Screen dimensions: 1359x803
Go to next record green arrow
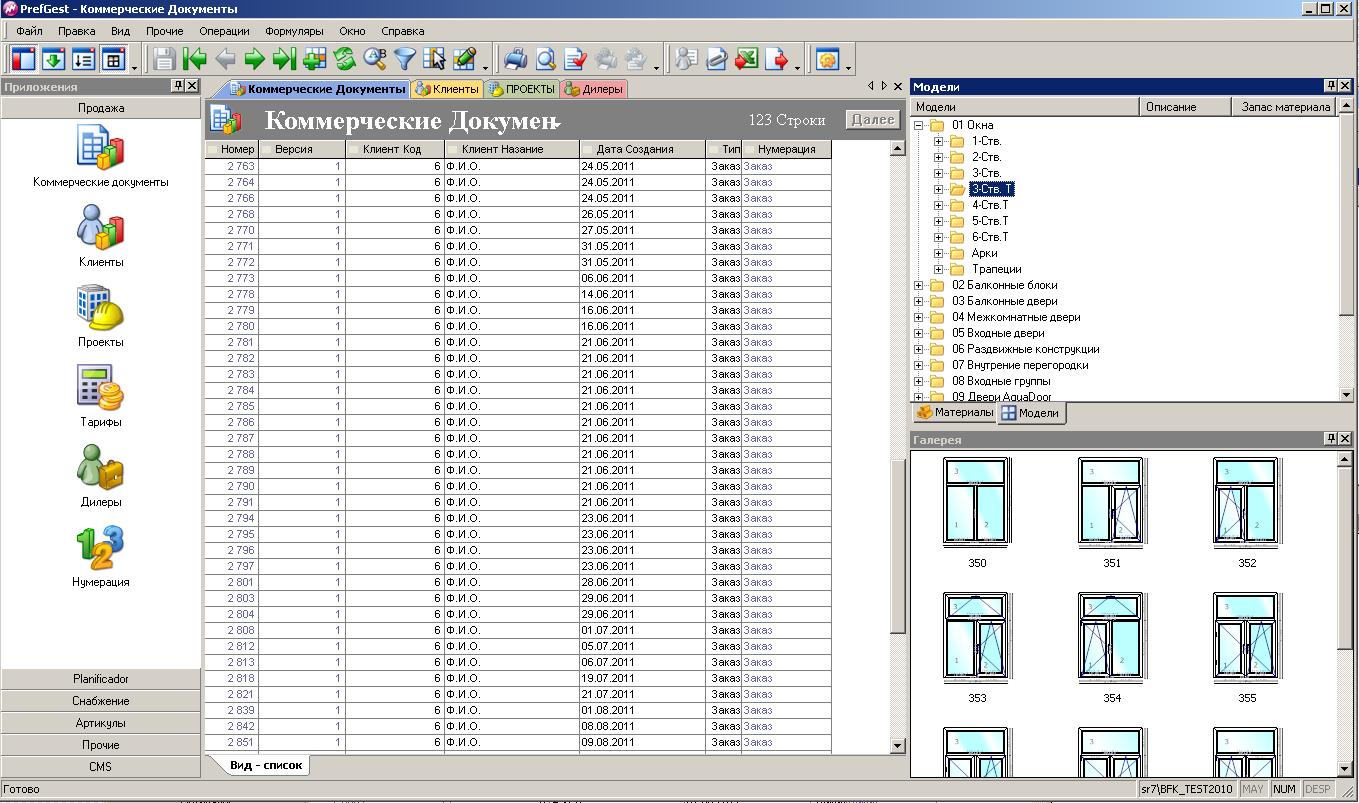[x=255, y=59]
